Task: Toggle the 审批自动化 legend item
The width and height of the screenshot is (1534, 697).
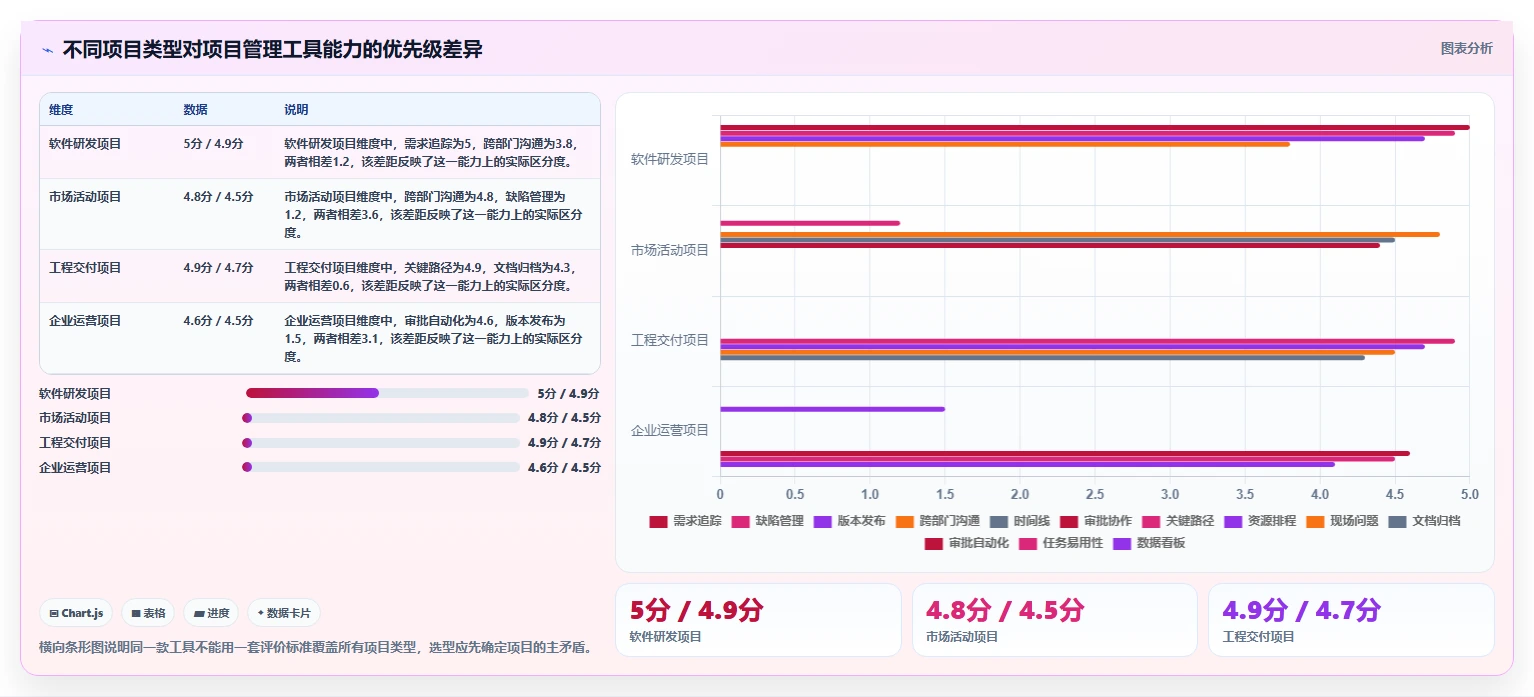Action: (x=966, y=543)
